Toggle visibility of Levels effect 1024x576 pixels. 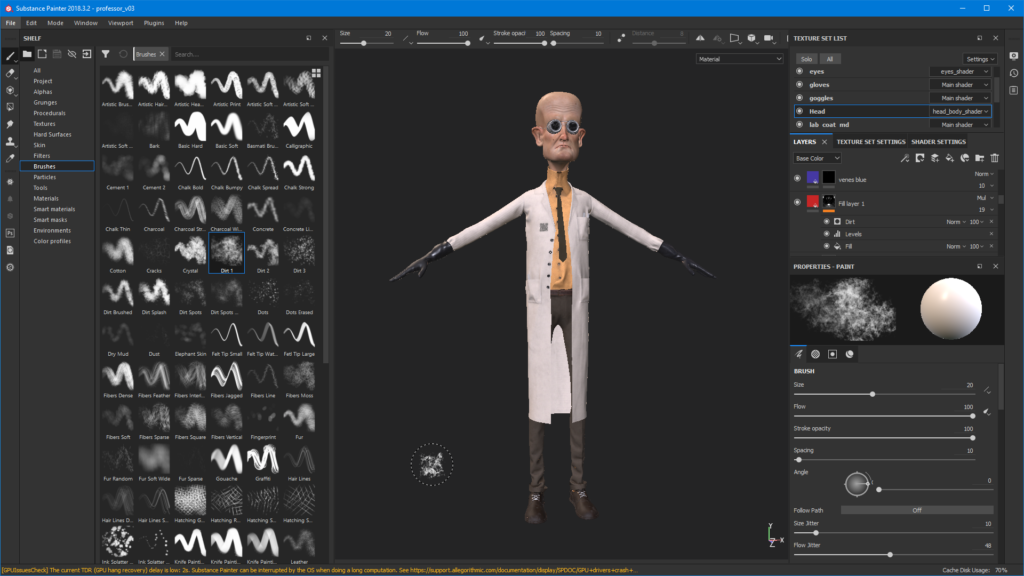click(x=827, y=234)
